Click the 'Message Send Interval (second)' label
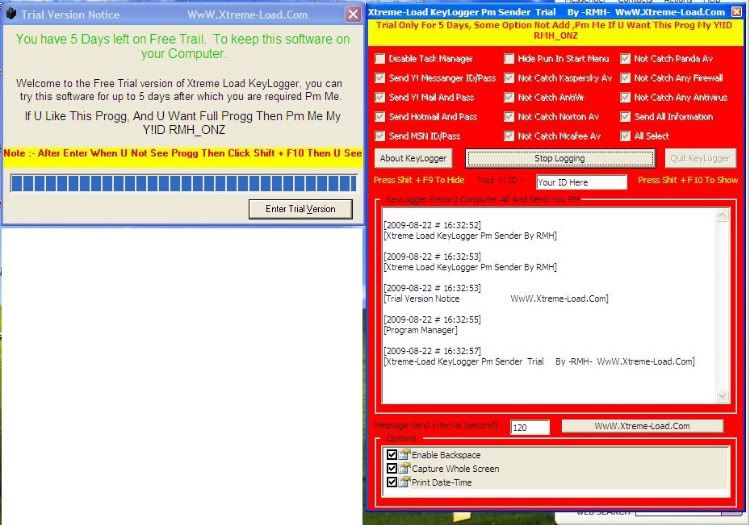This screenshot has width=749, height=525. [436, 425]
